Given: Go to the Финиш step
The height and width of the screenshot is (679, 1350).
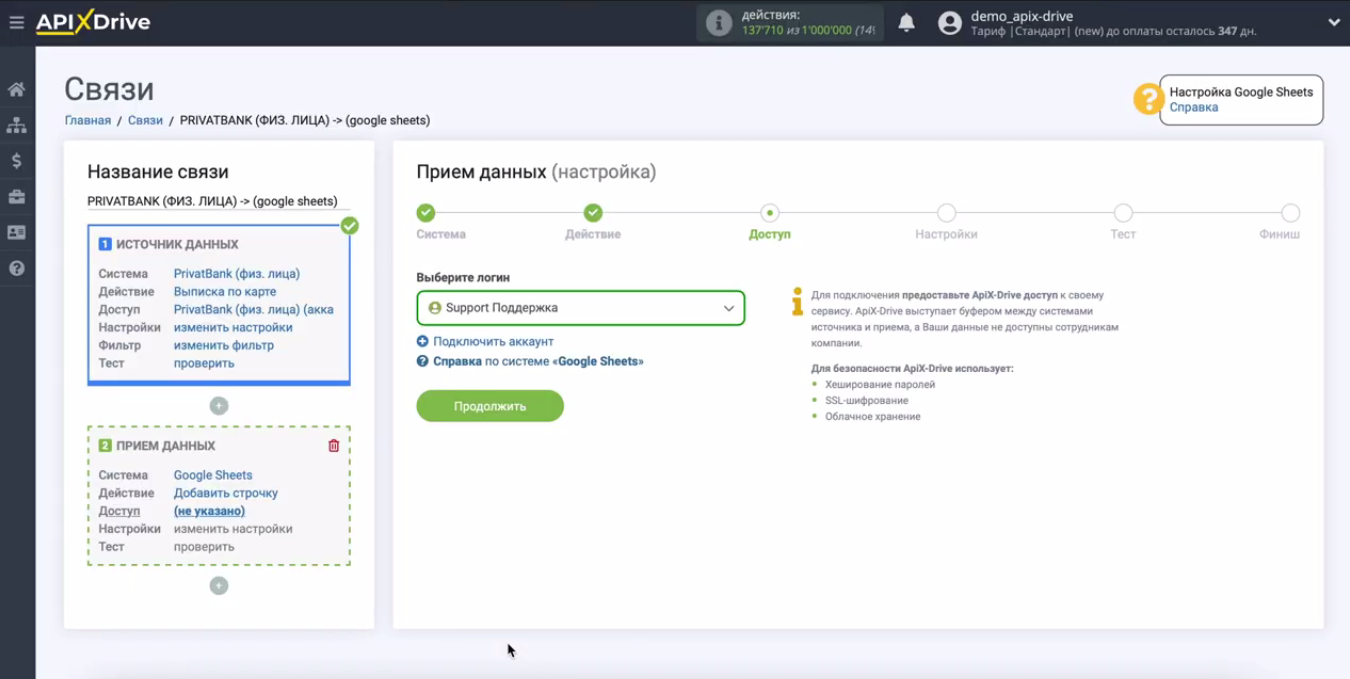Looking at the screenshot, I should [x=1290, y=213].
